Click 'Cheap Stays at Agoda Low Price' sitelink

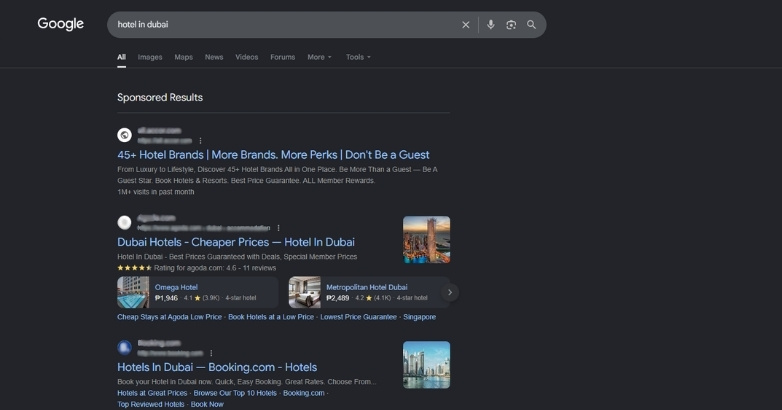[170, 317]
